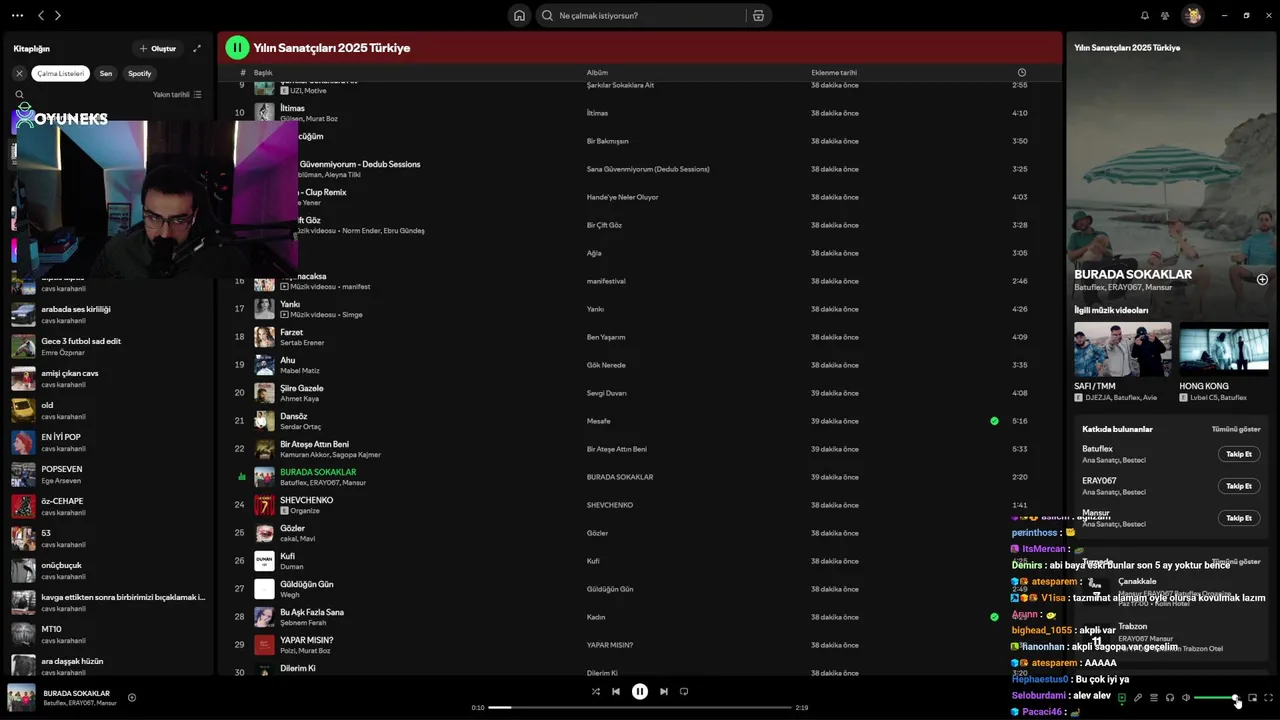Open the SAFI / TMM music video thumbnail
1280x720 pixels.
click(1122, 349)
